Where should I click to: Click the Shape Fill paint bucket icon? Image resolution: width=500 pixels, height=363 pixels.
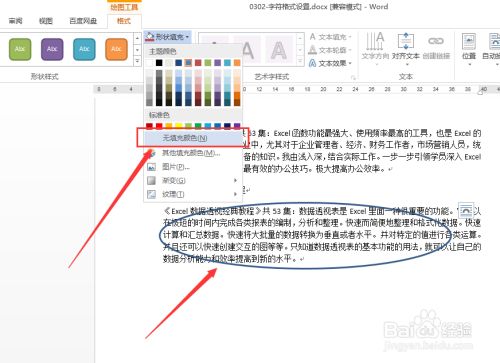[150, 37]
